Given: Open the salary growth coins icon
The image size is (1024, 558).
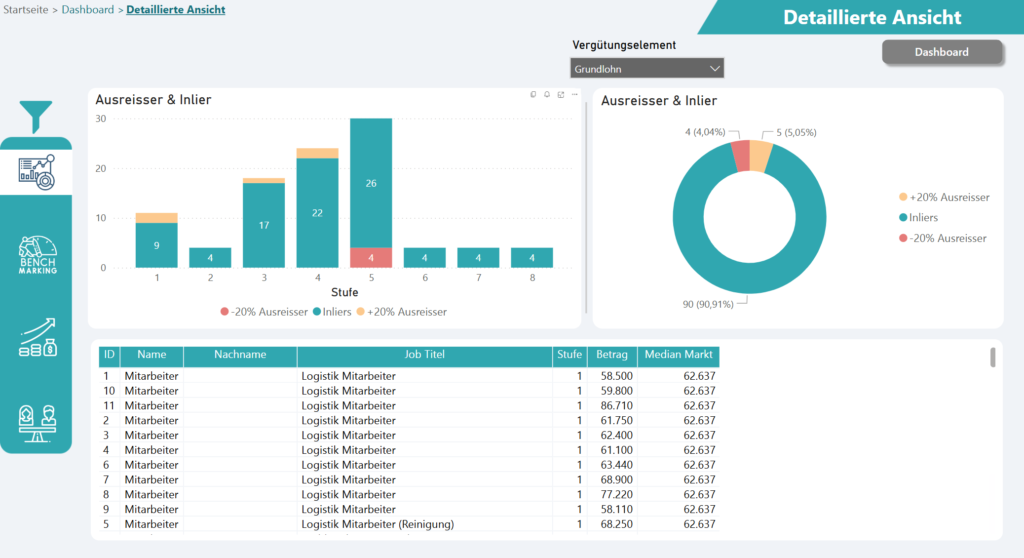Looking at the screenshot, I should (37, 338).
